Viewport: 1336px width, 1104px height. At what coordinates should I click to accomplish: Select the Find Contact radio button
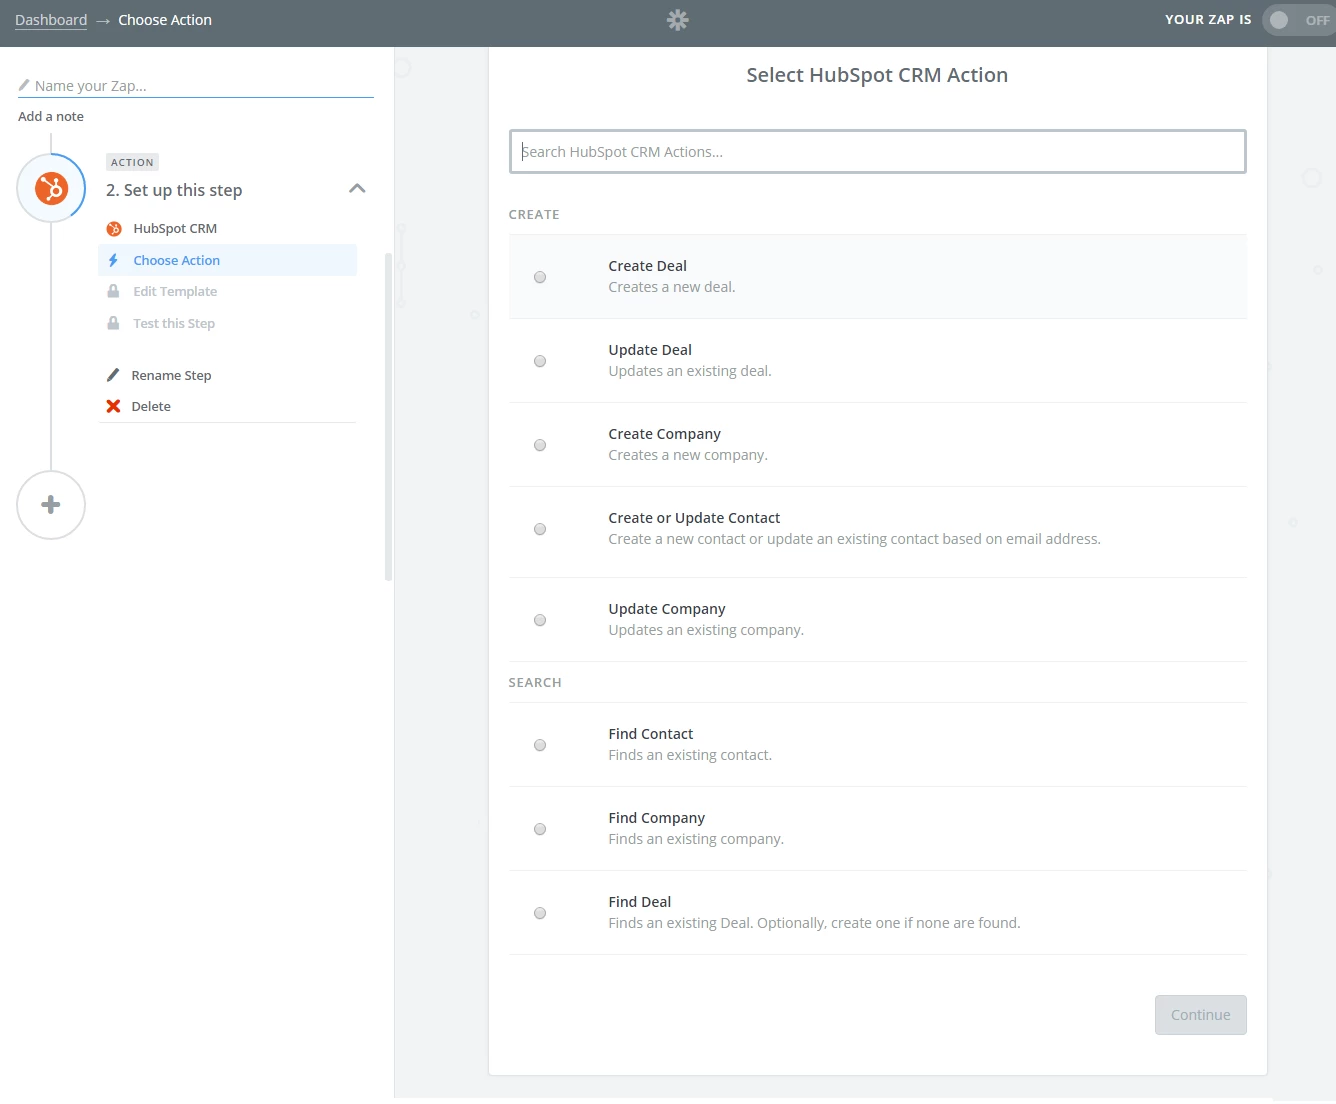540,745
